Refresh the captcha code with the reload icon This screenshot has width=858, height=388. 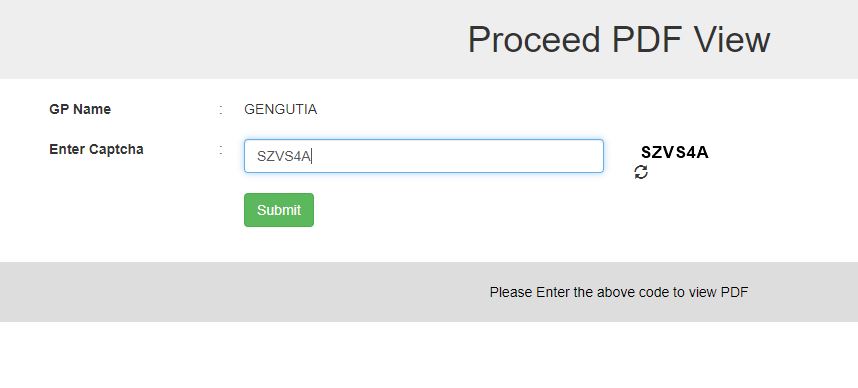coord(641,172)
